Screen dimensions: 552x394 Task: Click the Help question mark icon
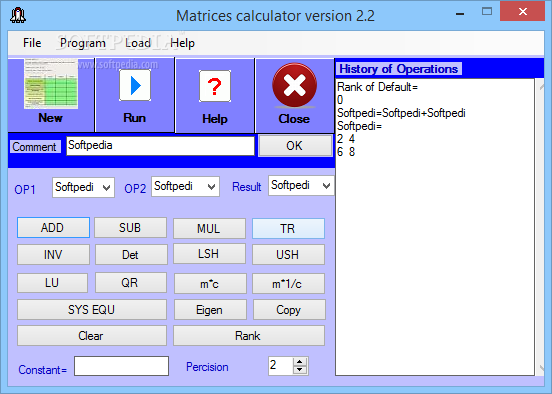pos(215,86)
